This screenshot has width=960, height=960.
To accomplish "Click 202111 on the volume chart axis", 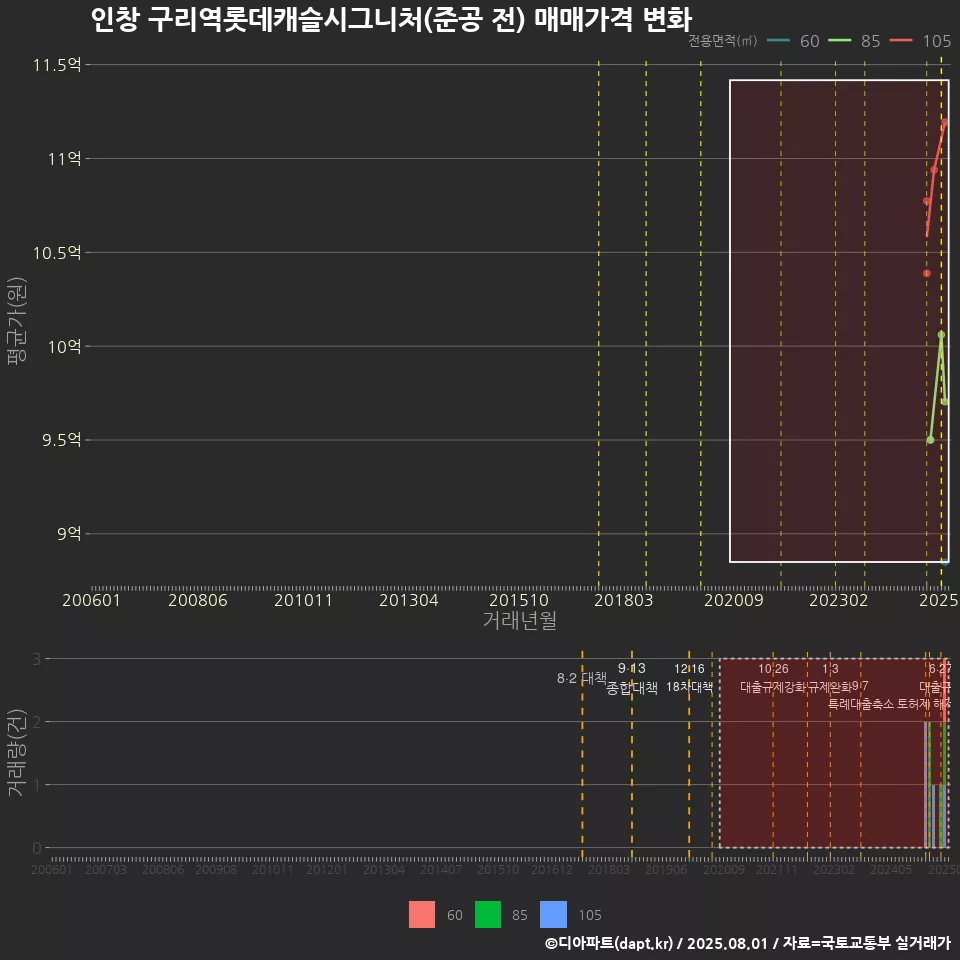I will pyautogui.click(x=777, y=869).
